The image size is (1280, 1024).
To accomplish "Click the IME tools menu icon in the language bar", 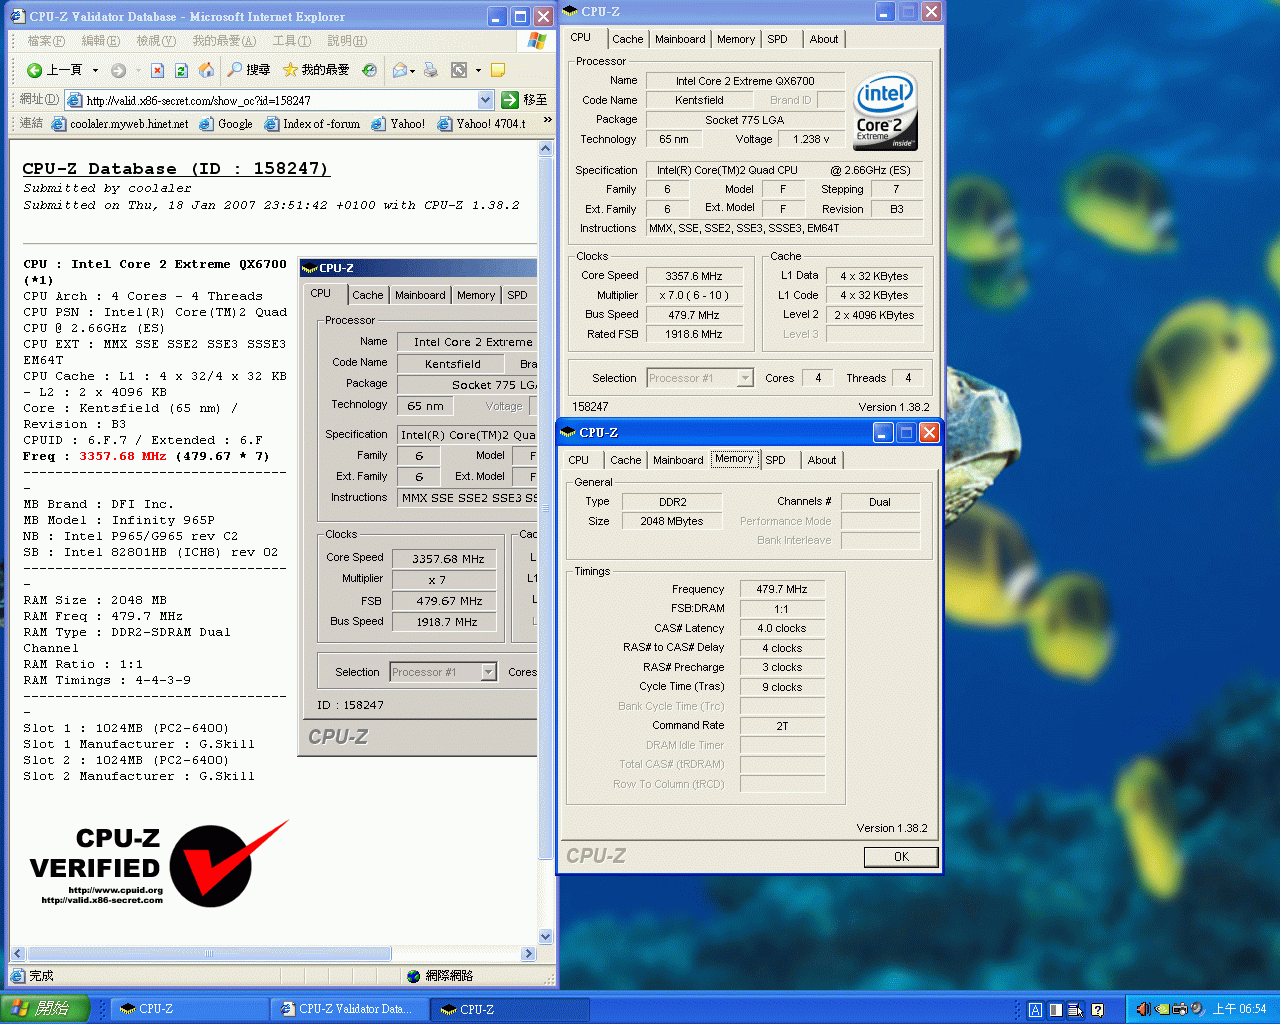I will (1075, 1010).
